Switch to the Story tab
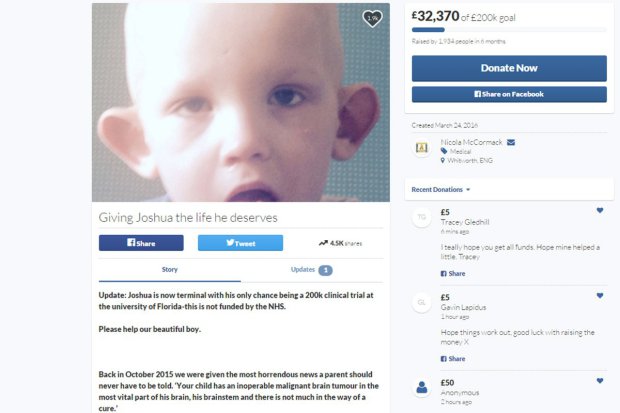This screenshot has width=620, height=413. [x=170, y=269]
